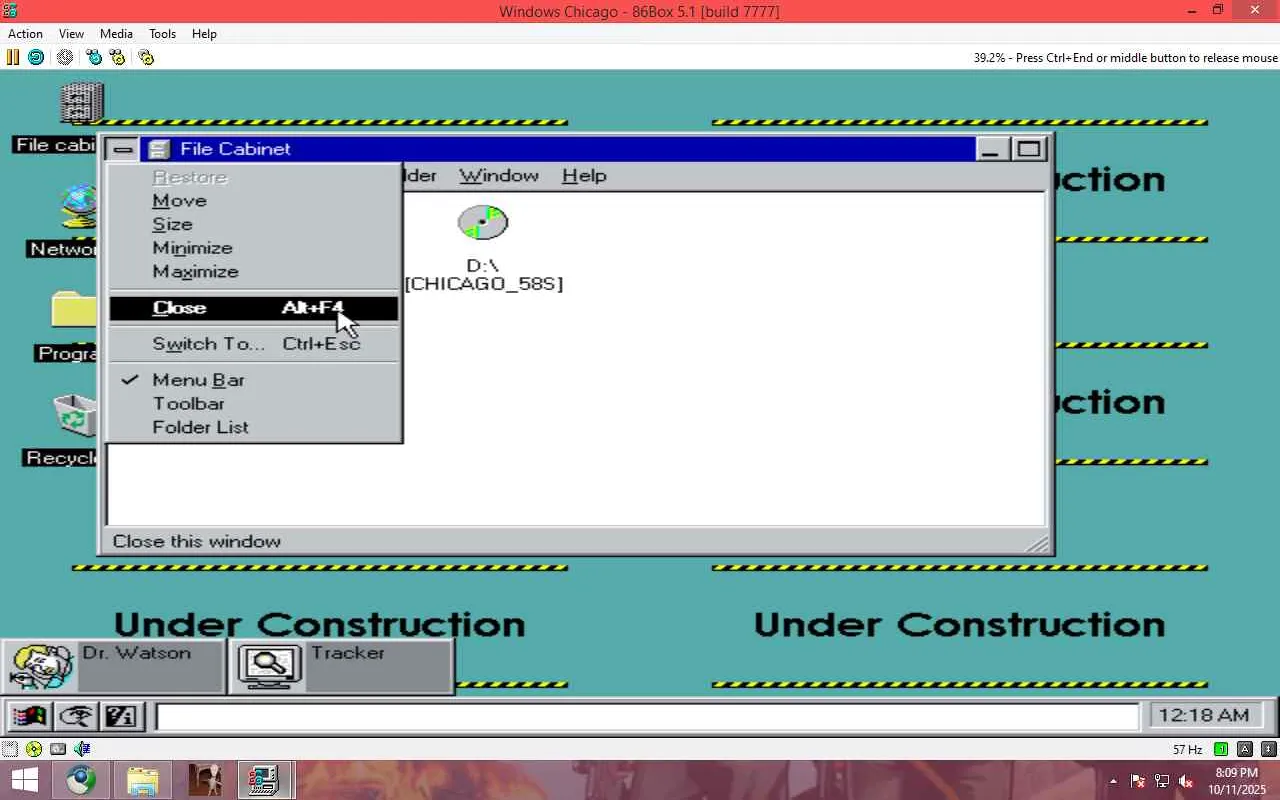
Task: Open 86Box settings from the toolbar icon
Action: 146,57
